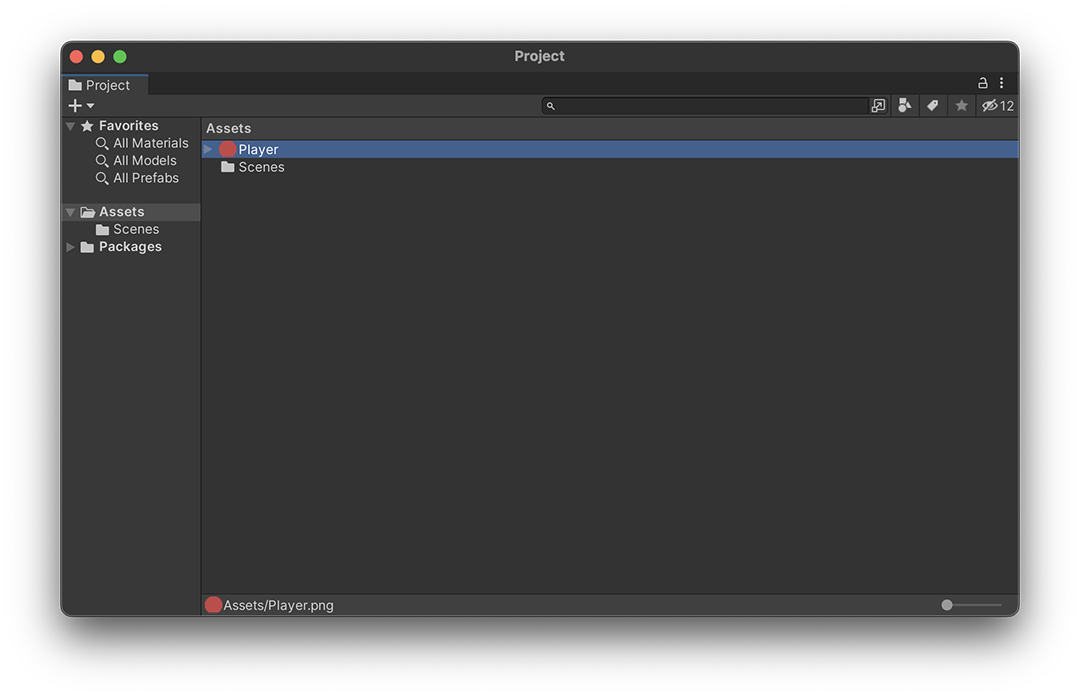Close the Project window with red button
Screen dimensions: 1080x697
tap(76, 56)
